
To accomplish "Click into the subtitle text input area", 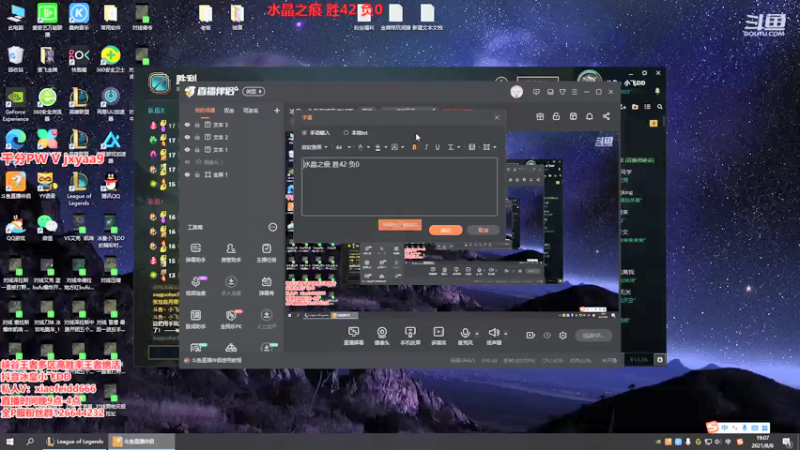I will click(399, 186).
